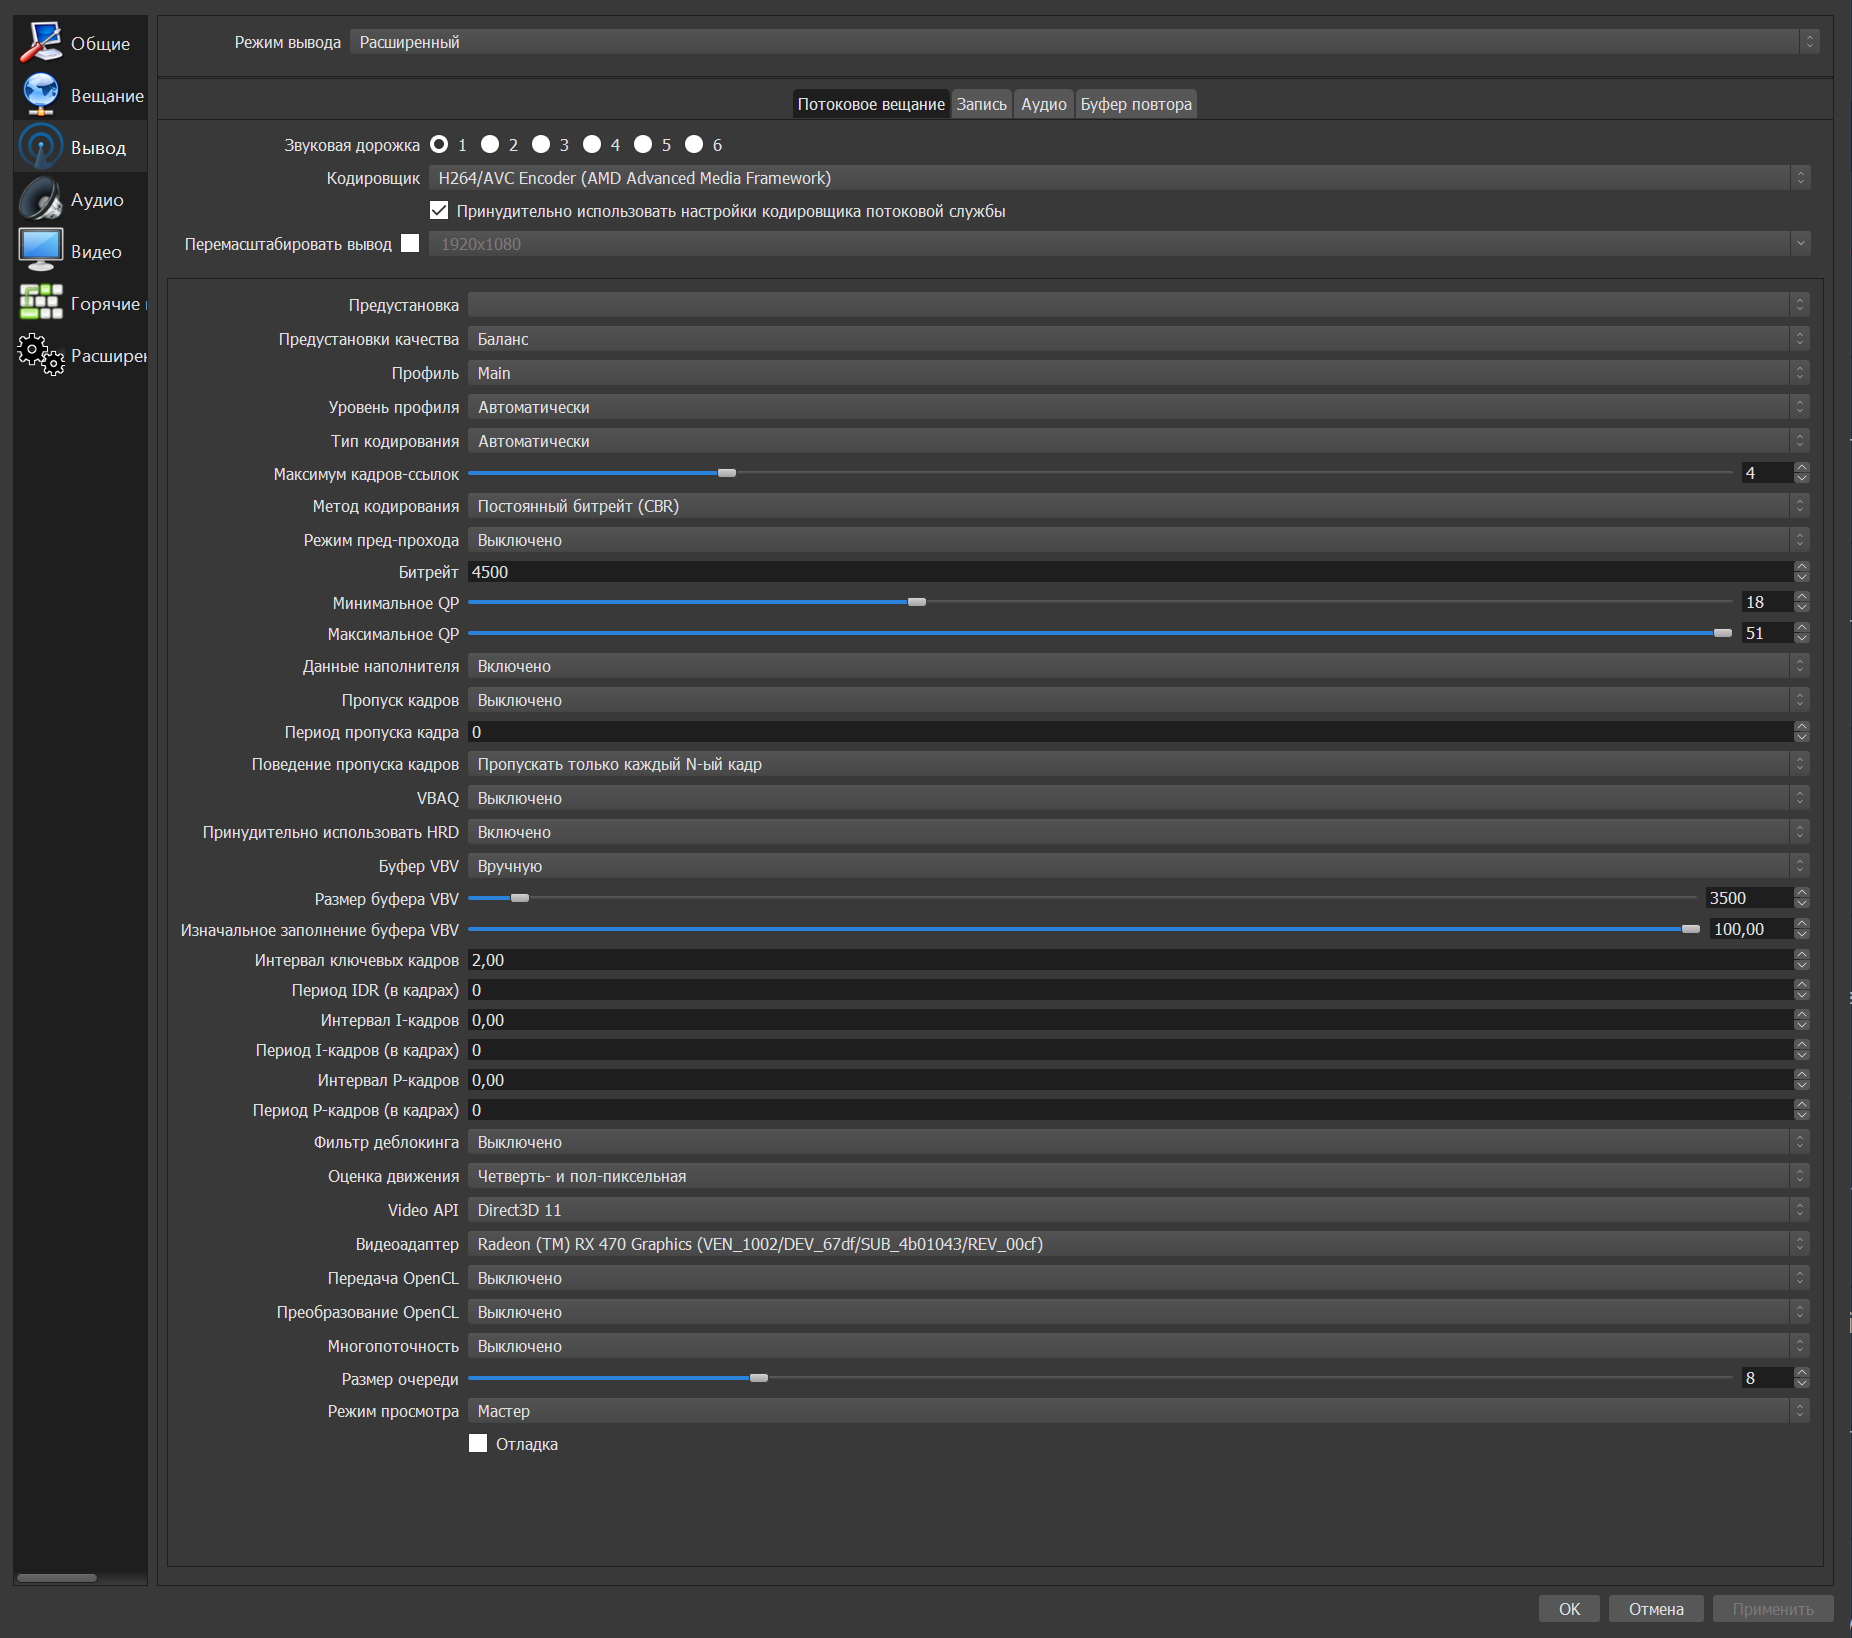Open Профиль dropdown showing Main
Viewport: 1852px width, 1638px height.
1138,373
